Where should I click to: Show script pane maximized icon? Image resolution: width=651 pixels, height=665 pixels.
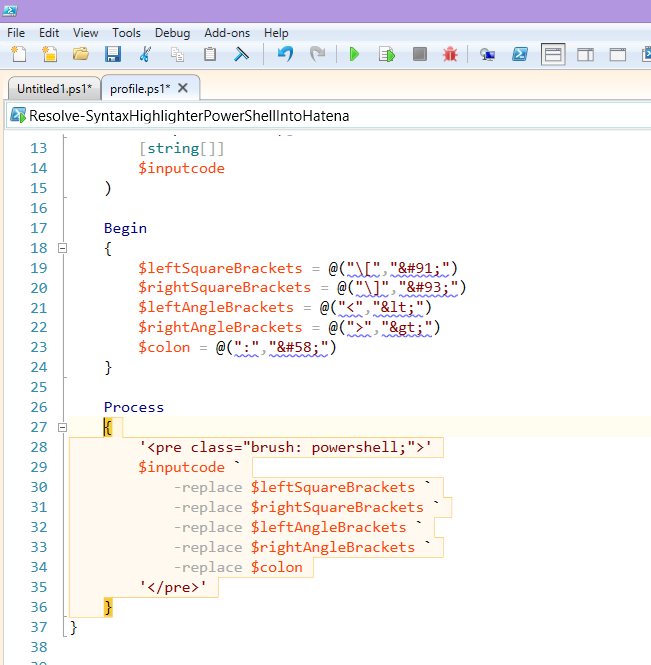pyautogui.click(x=617, y=54)
